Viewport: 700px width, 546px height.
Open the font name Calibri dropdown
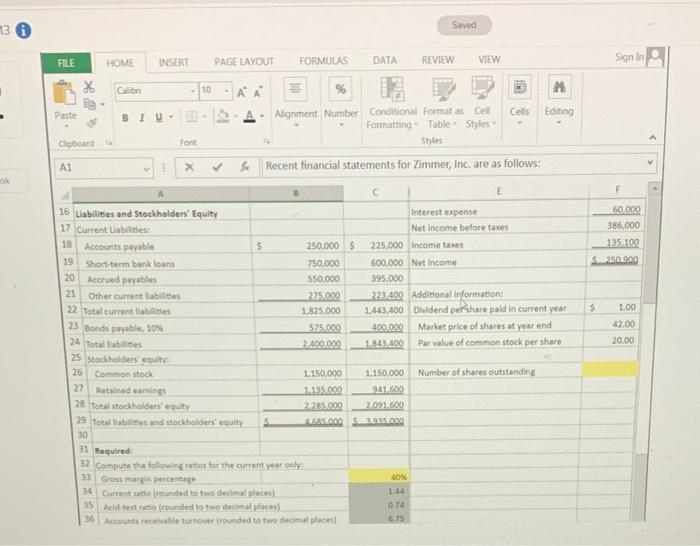click(193, 91)
